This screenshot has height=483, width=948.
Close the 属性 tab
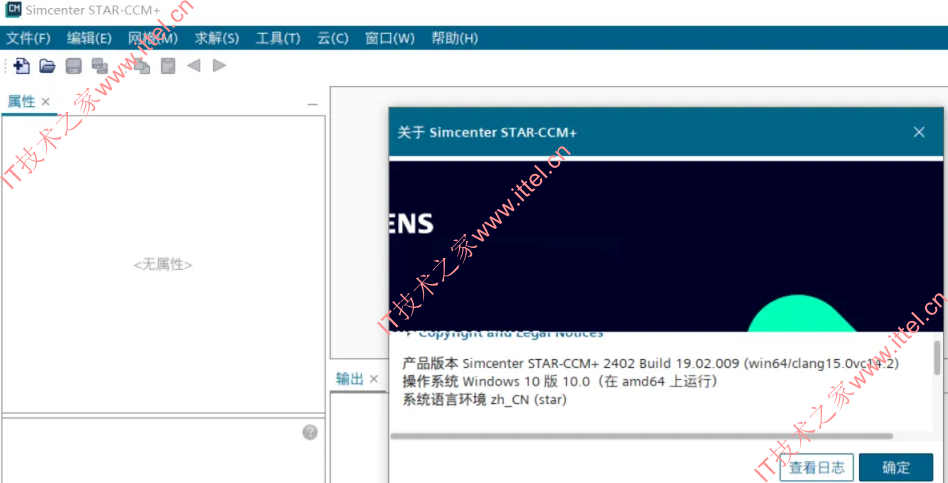pos(45,102)
